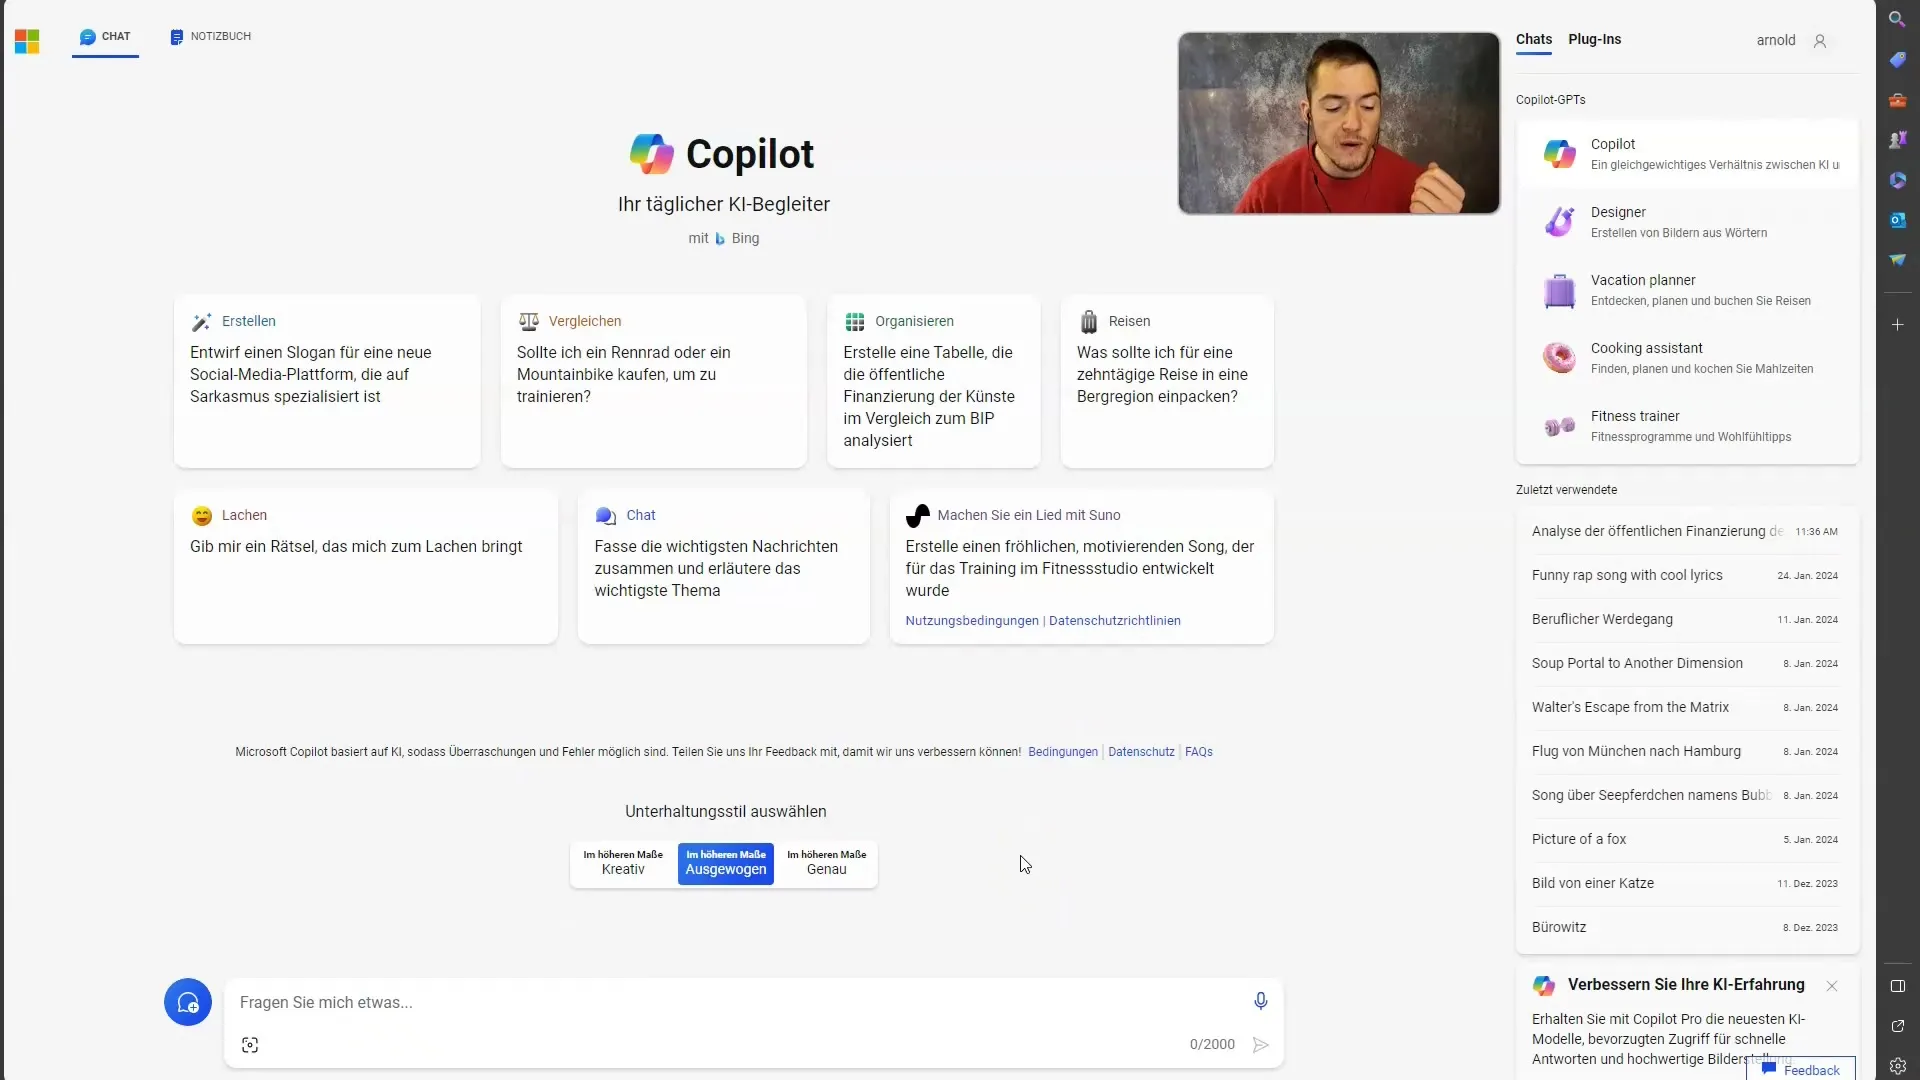
Task: Click the Datenschutzrichtlinien link
Action: pos(1114,620)
